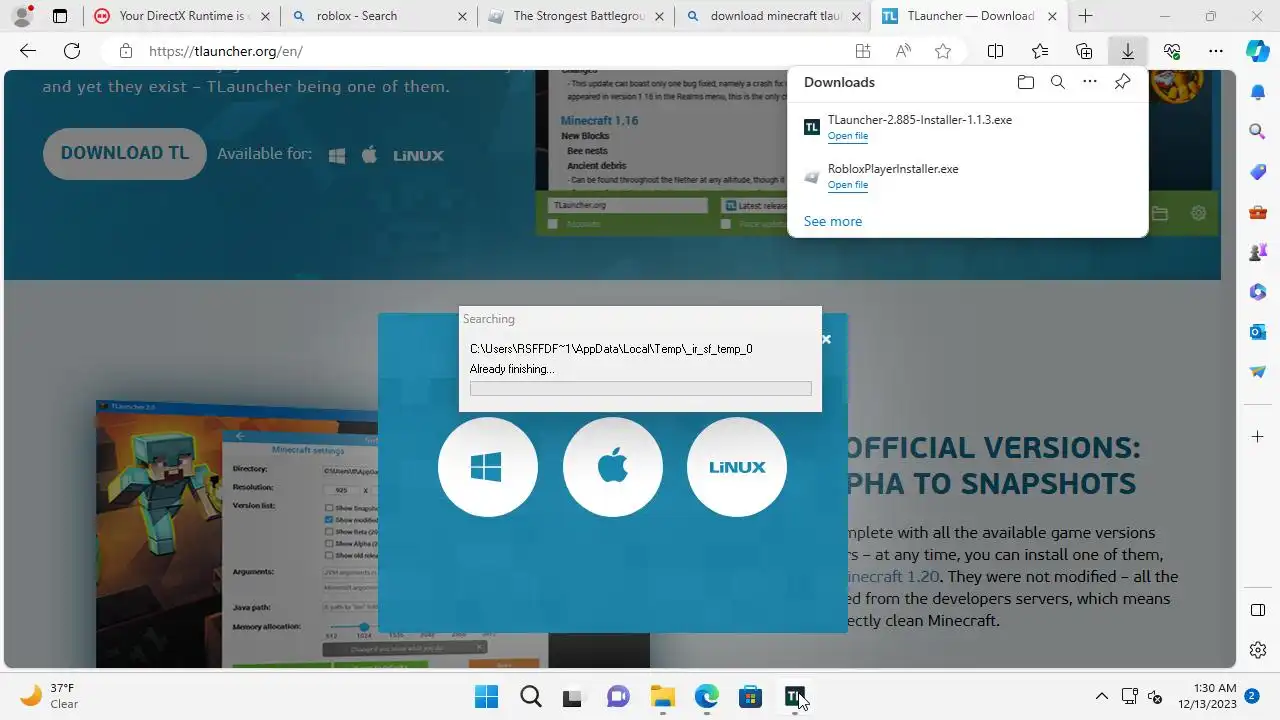Switch to download minecraft tlauncher search tab
This screenshot has height=720, width=1280.
(x=772, y=16)
